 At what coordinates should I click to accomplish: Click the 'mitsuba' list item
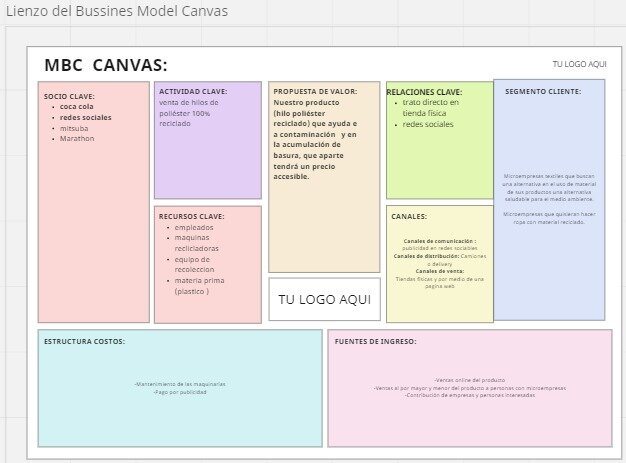[74, 128]
